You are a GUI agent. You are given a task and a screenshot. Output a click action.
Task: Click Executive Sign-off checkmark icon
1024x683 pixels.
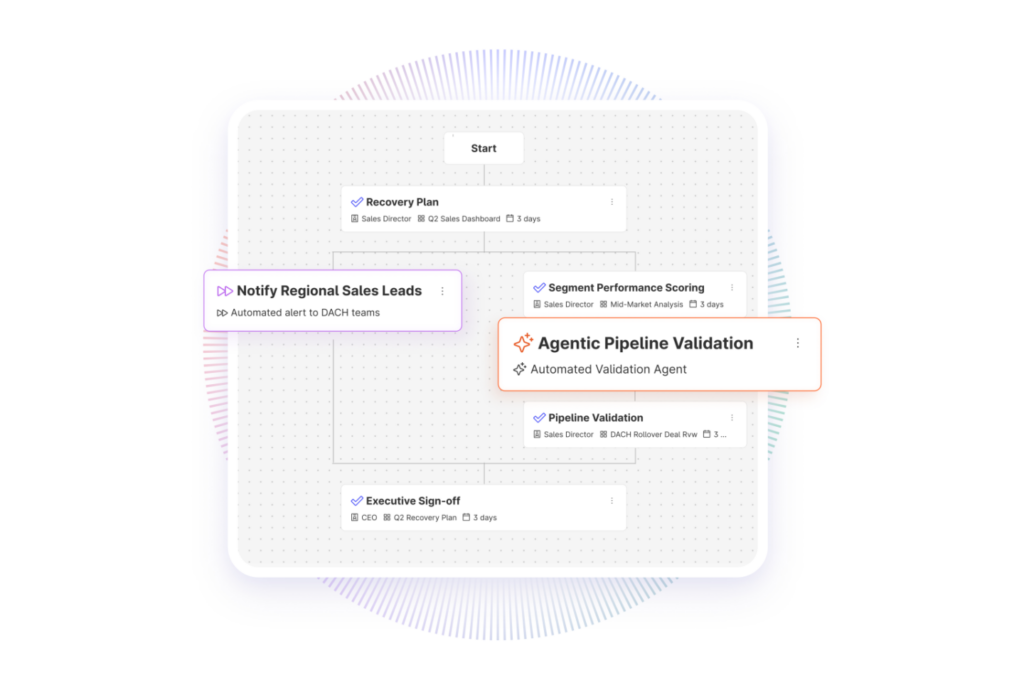click(357, 501)
